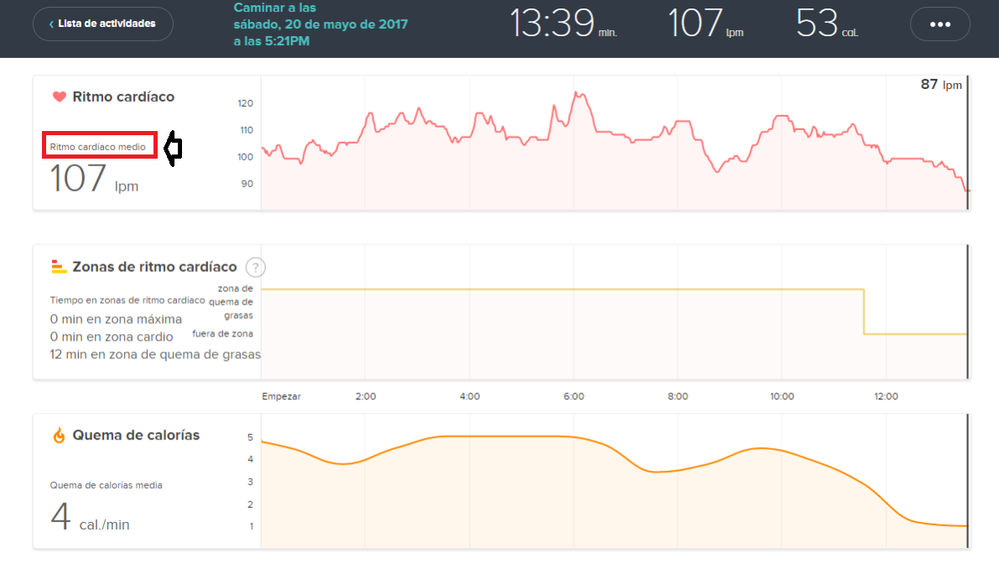
Task: Click the 8:00 time axis label
Action: coord(678,396)
